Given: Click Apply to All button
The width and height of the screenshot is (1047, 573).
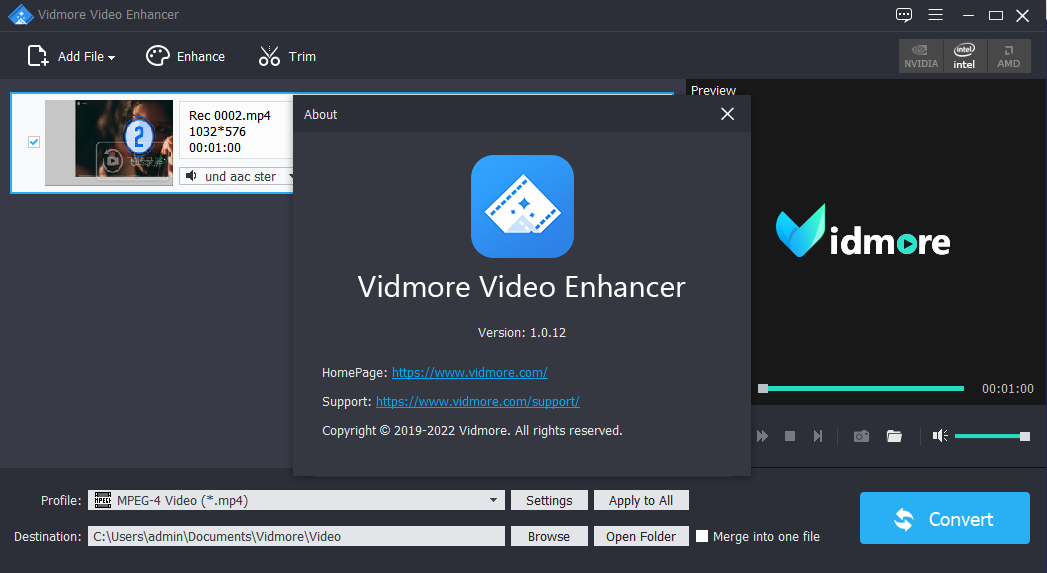Looking at the screenshot, I should [x=641, y=500].
